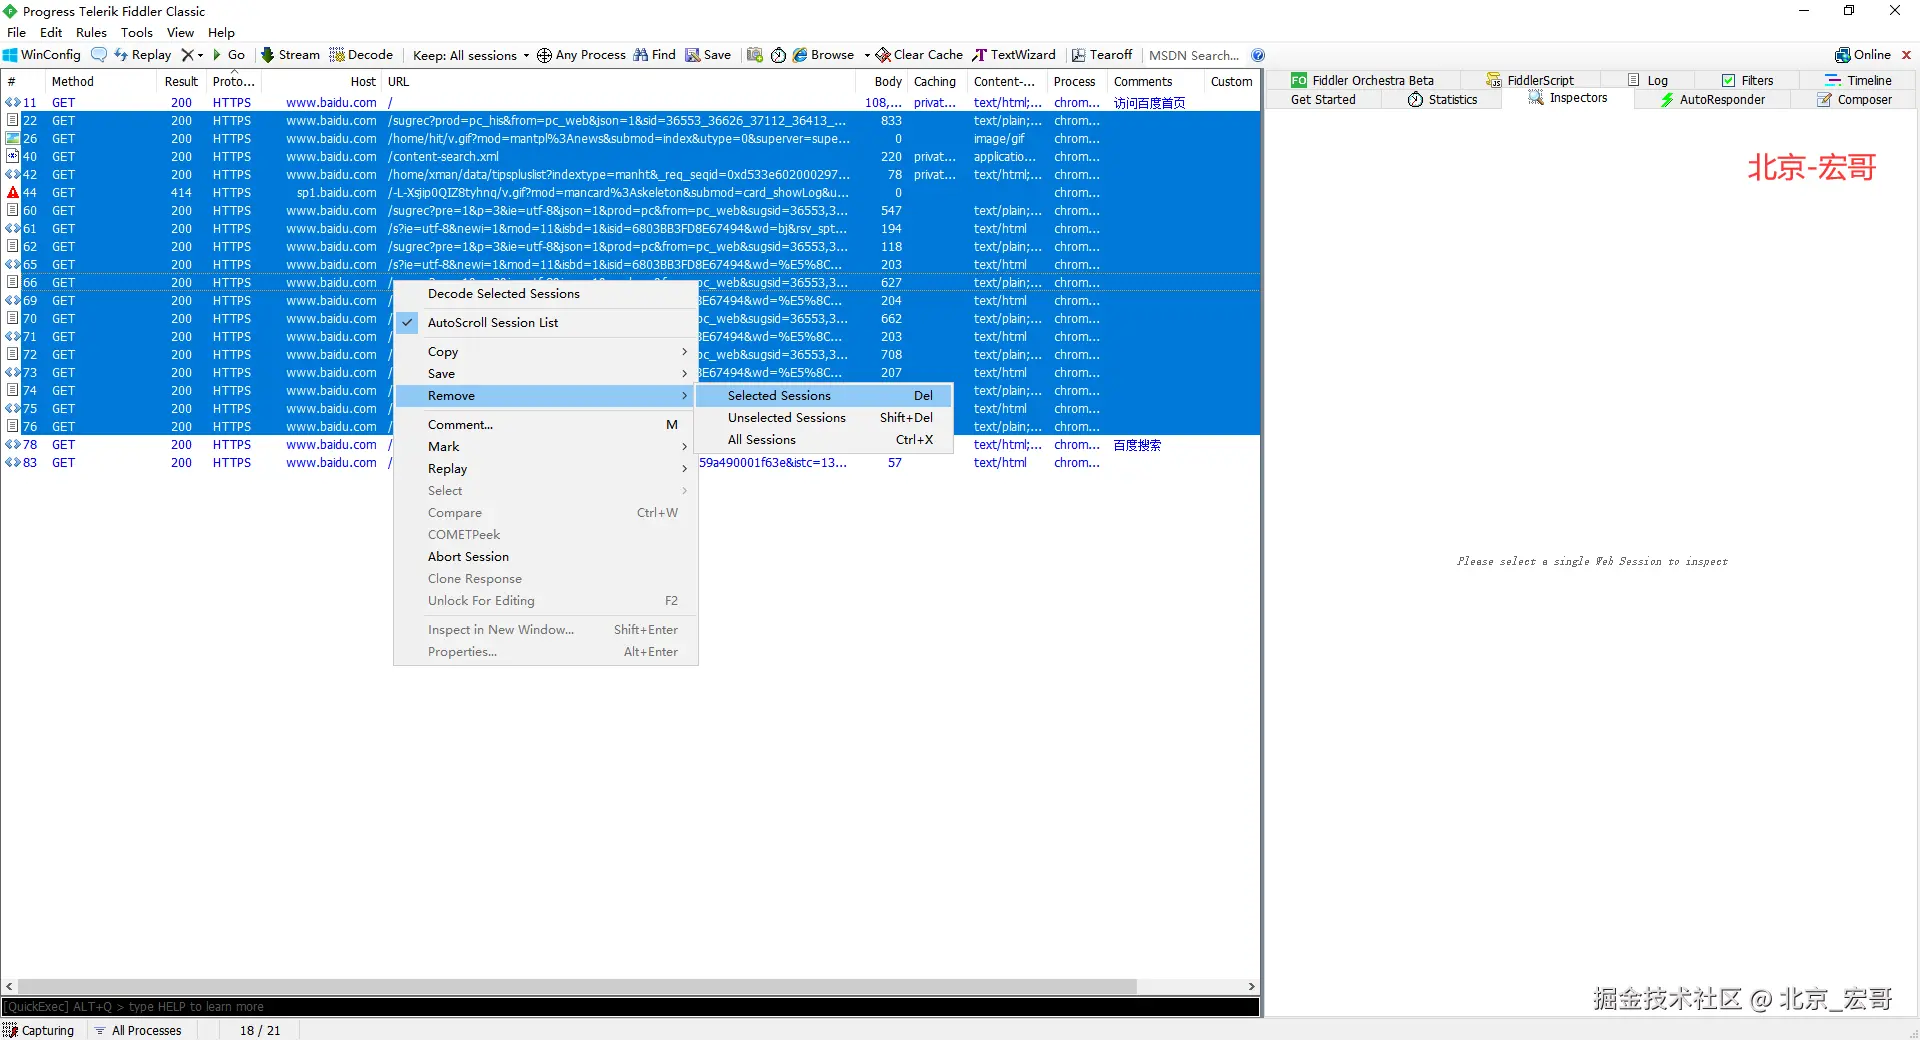Open the FiddlerScript tab
The image size is (1920, 1040).
pyautogui.click(x=1530, y=80)
